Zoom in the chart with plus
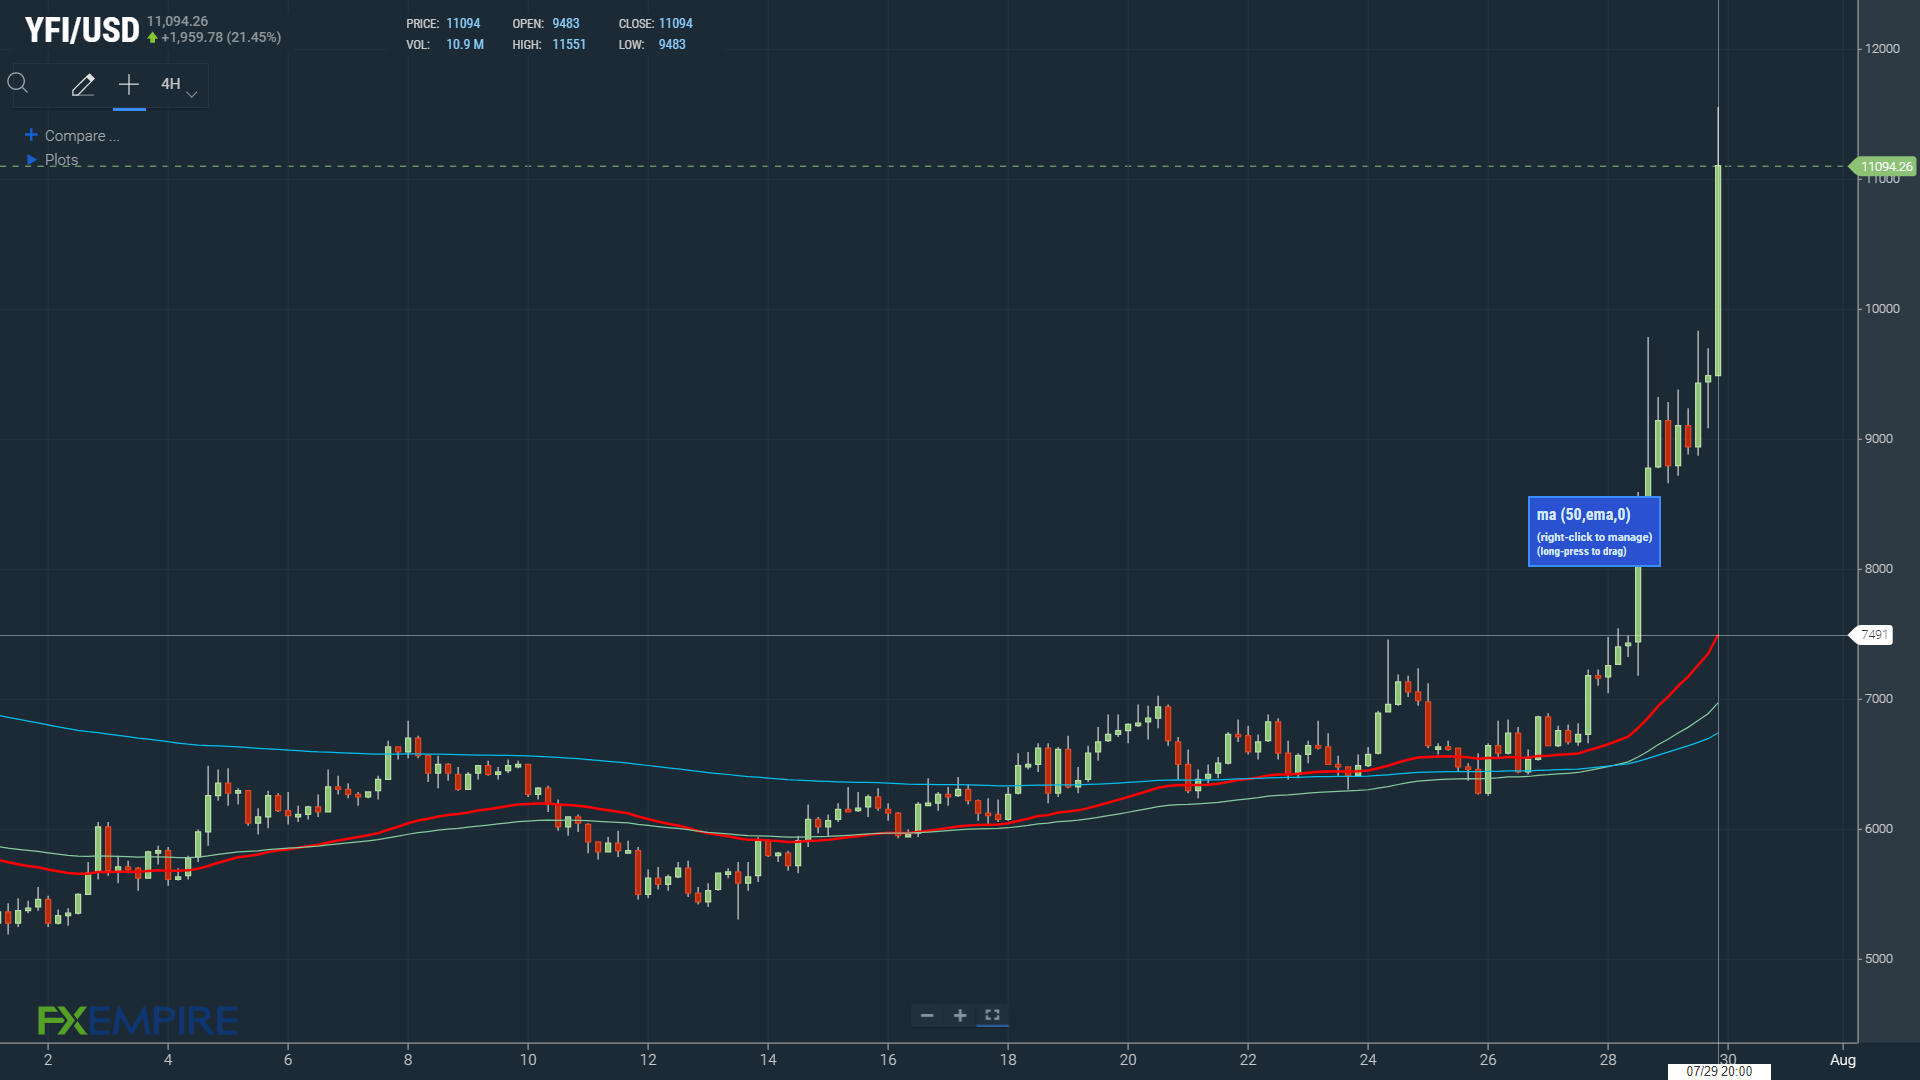Screen dimensions: 1920x1080 (960, 1016)
